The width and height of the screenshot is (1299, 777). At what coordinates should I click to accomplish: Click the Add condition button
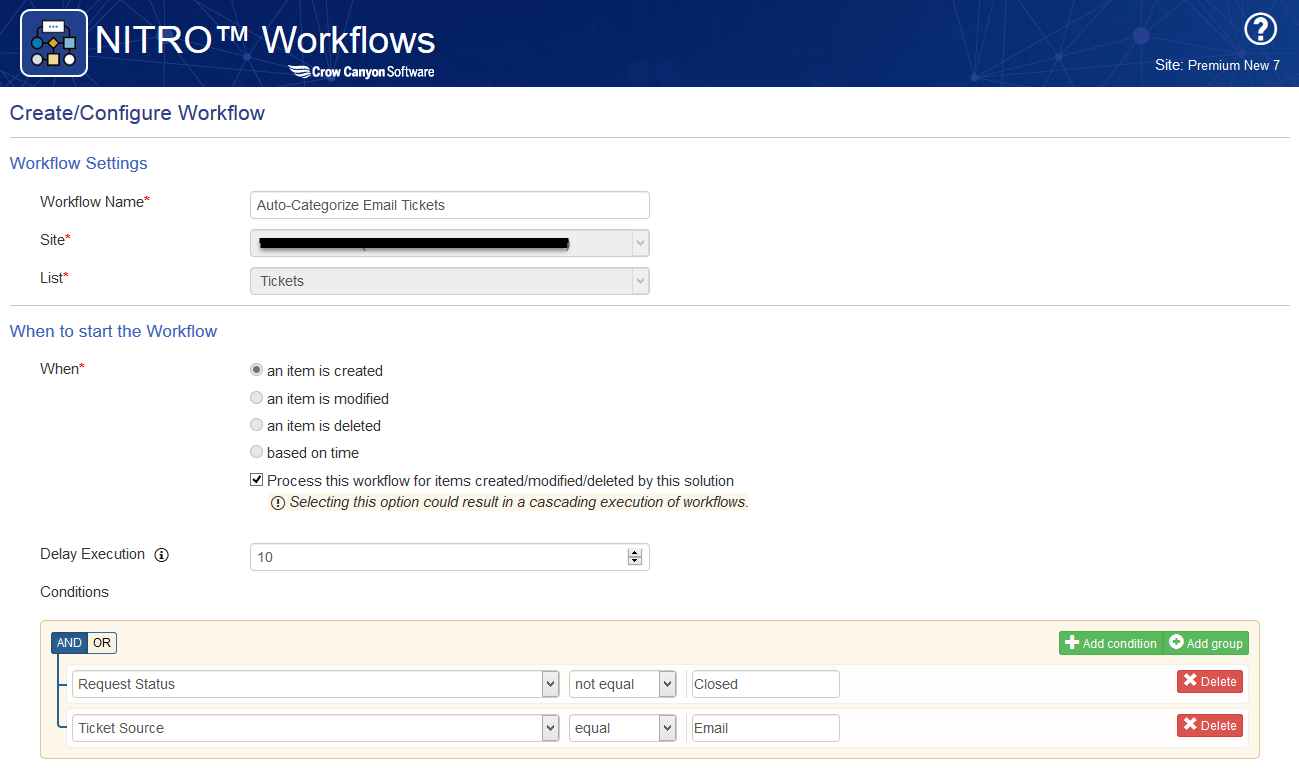(1110, 643)
